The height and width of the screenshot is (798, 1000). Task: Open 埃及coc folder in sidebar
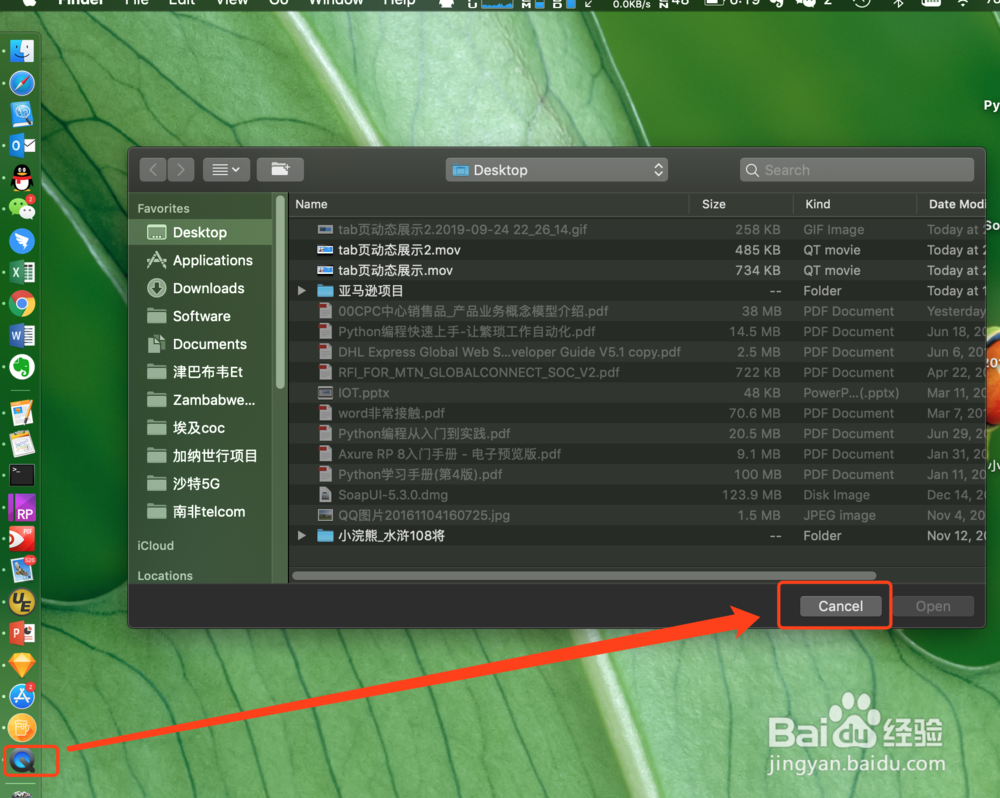[200, 428]
